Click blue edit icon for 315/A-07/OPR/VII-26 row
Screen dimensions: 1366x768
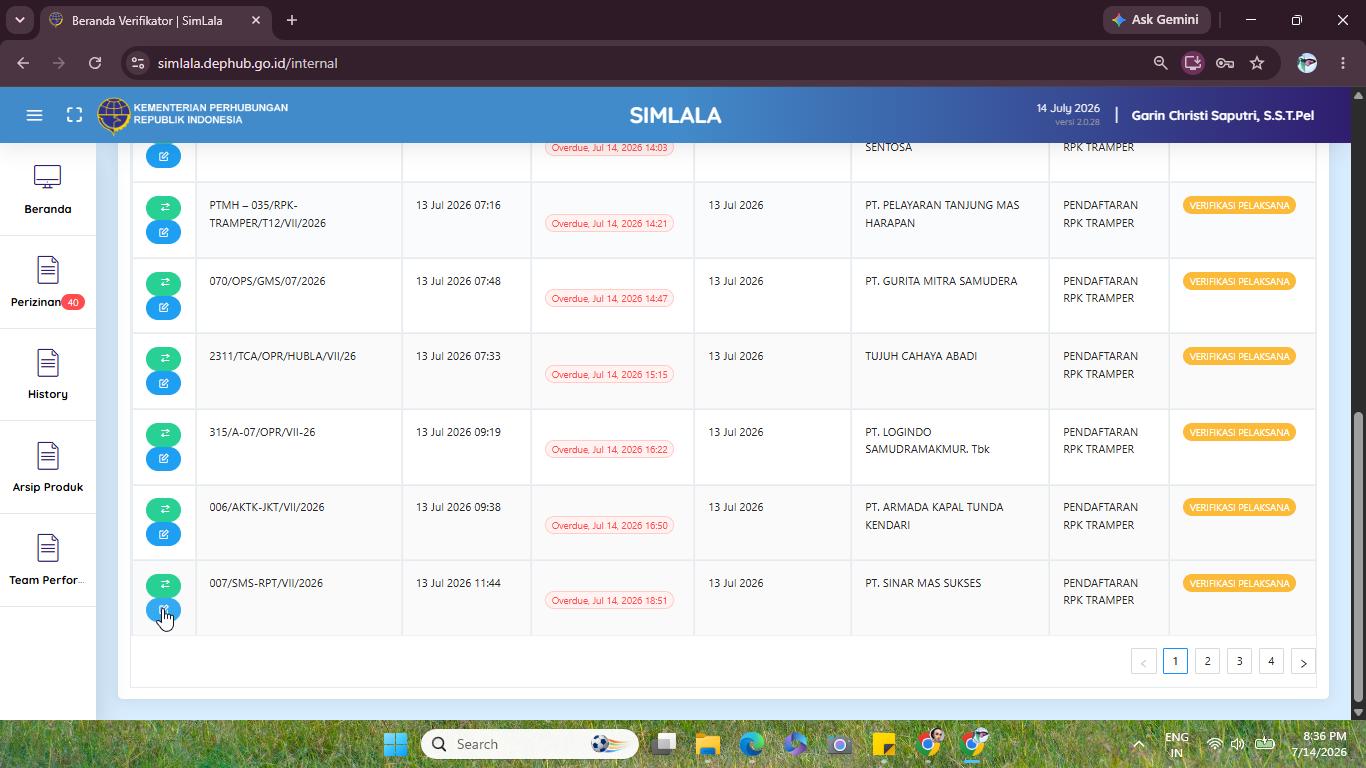(x=164, y=459)
